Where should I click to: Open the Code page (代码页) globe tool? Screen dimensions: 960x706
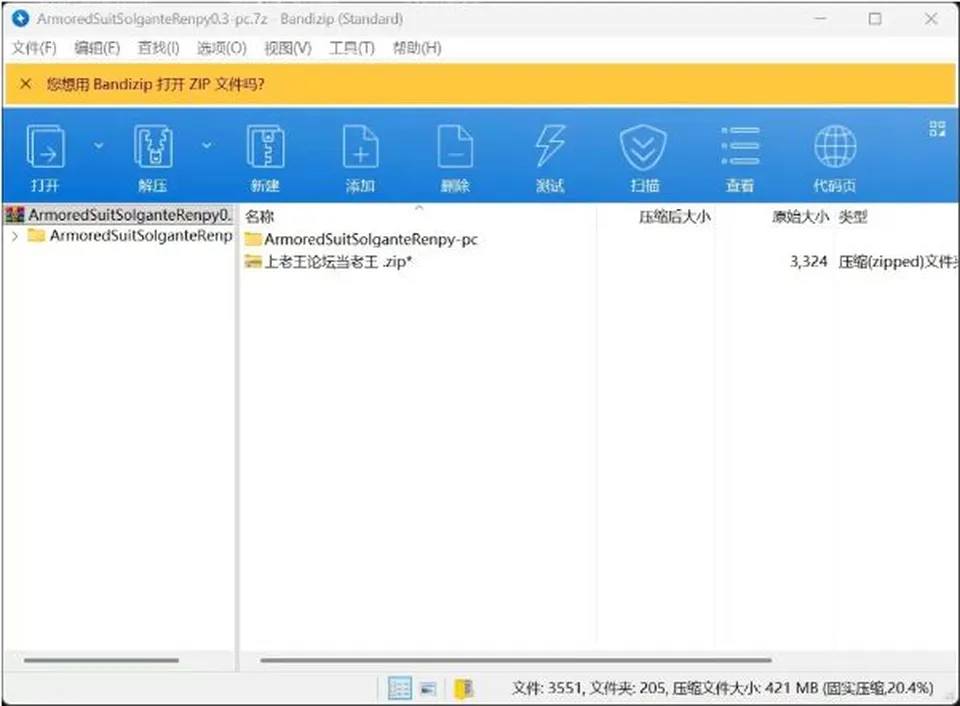[835, 146]
